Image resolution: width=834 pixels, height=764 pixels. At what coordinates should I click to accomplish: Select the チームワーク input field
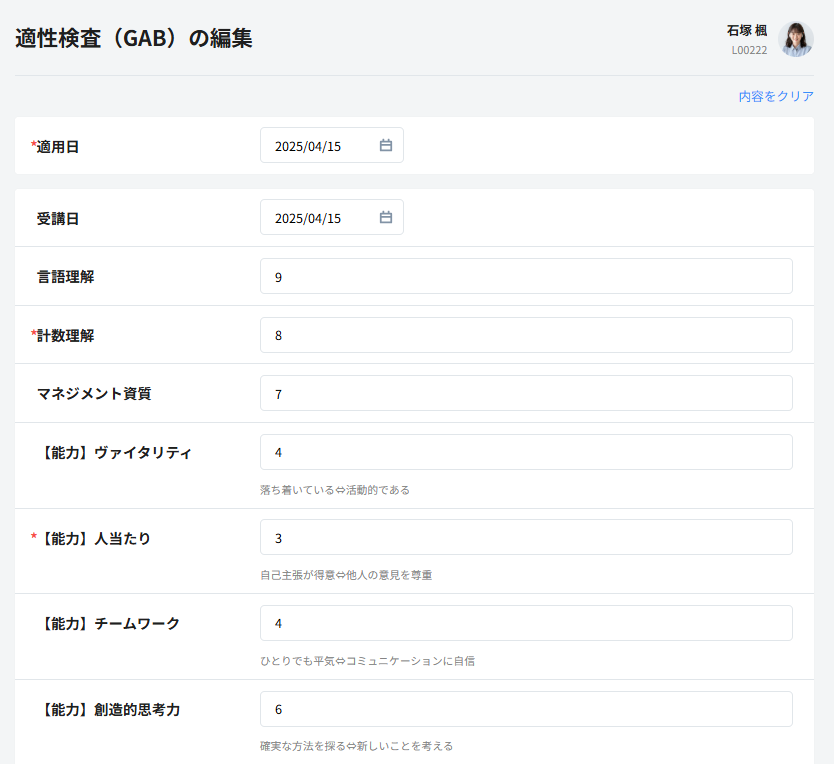tap(526, 623)
